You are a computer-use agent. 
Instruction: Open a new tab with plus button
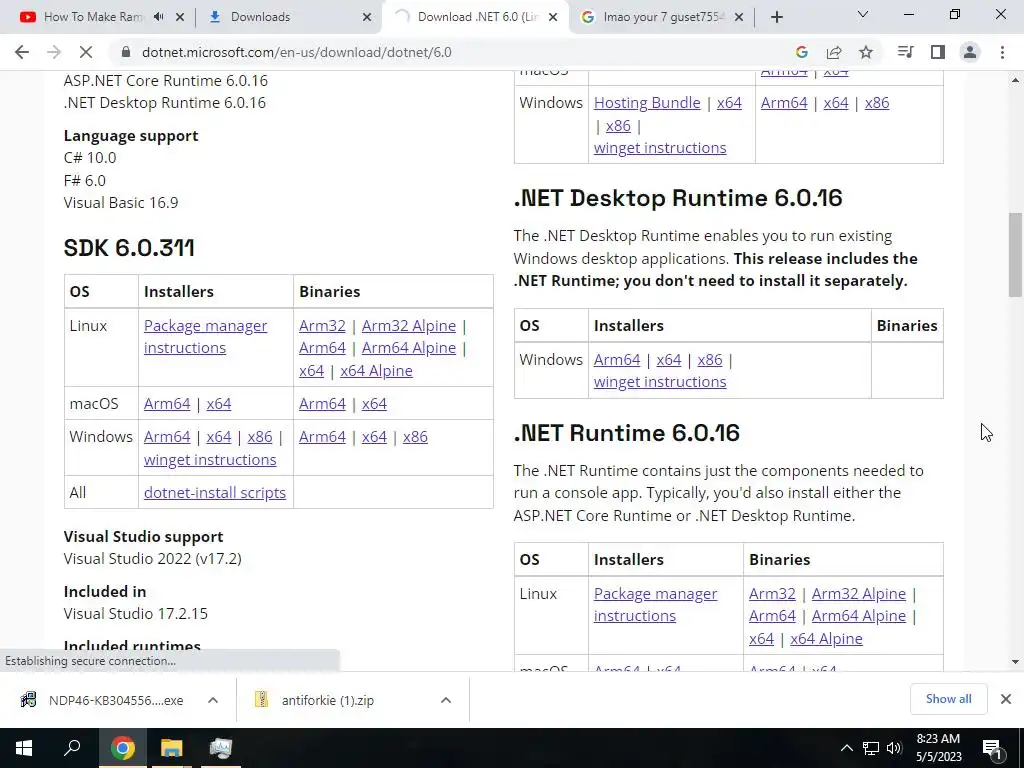pyautogui.click(x=776, y=17)
